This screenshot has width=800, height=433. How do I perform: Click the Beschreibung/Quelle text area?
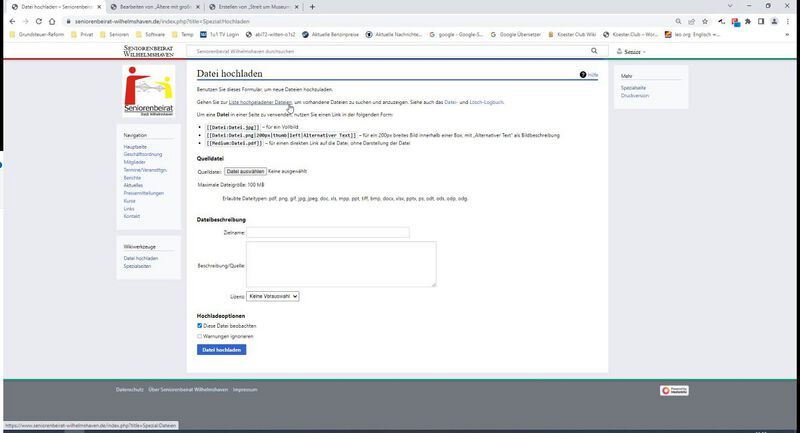pyautogui.click(x=341, y=264)
